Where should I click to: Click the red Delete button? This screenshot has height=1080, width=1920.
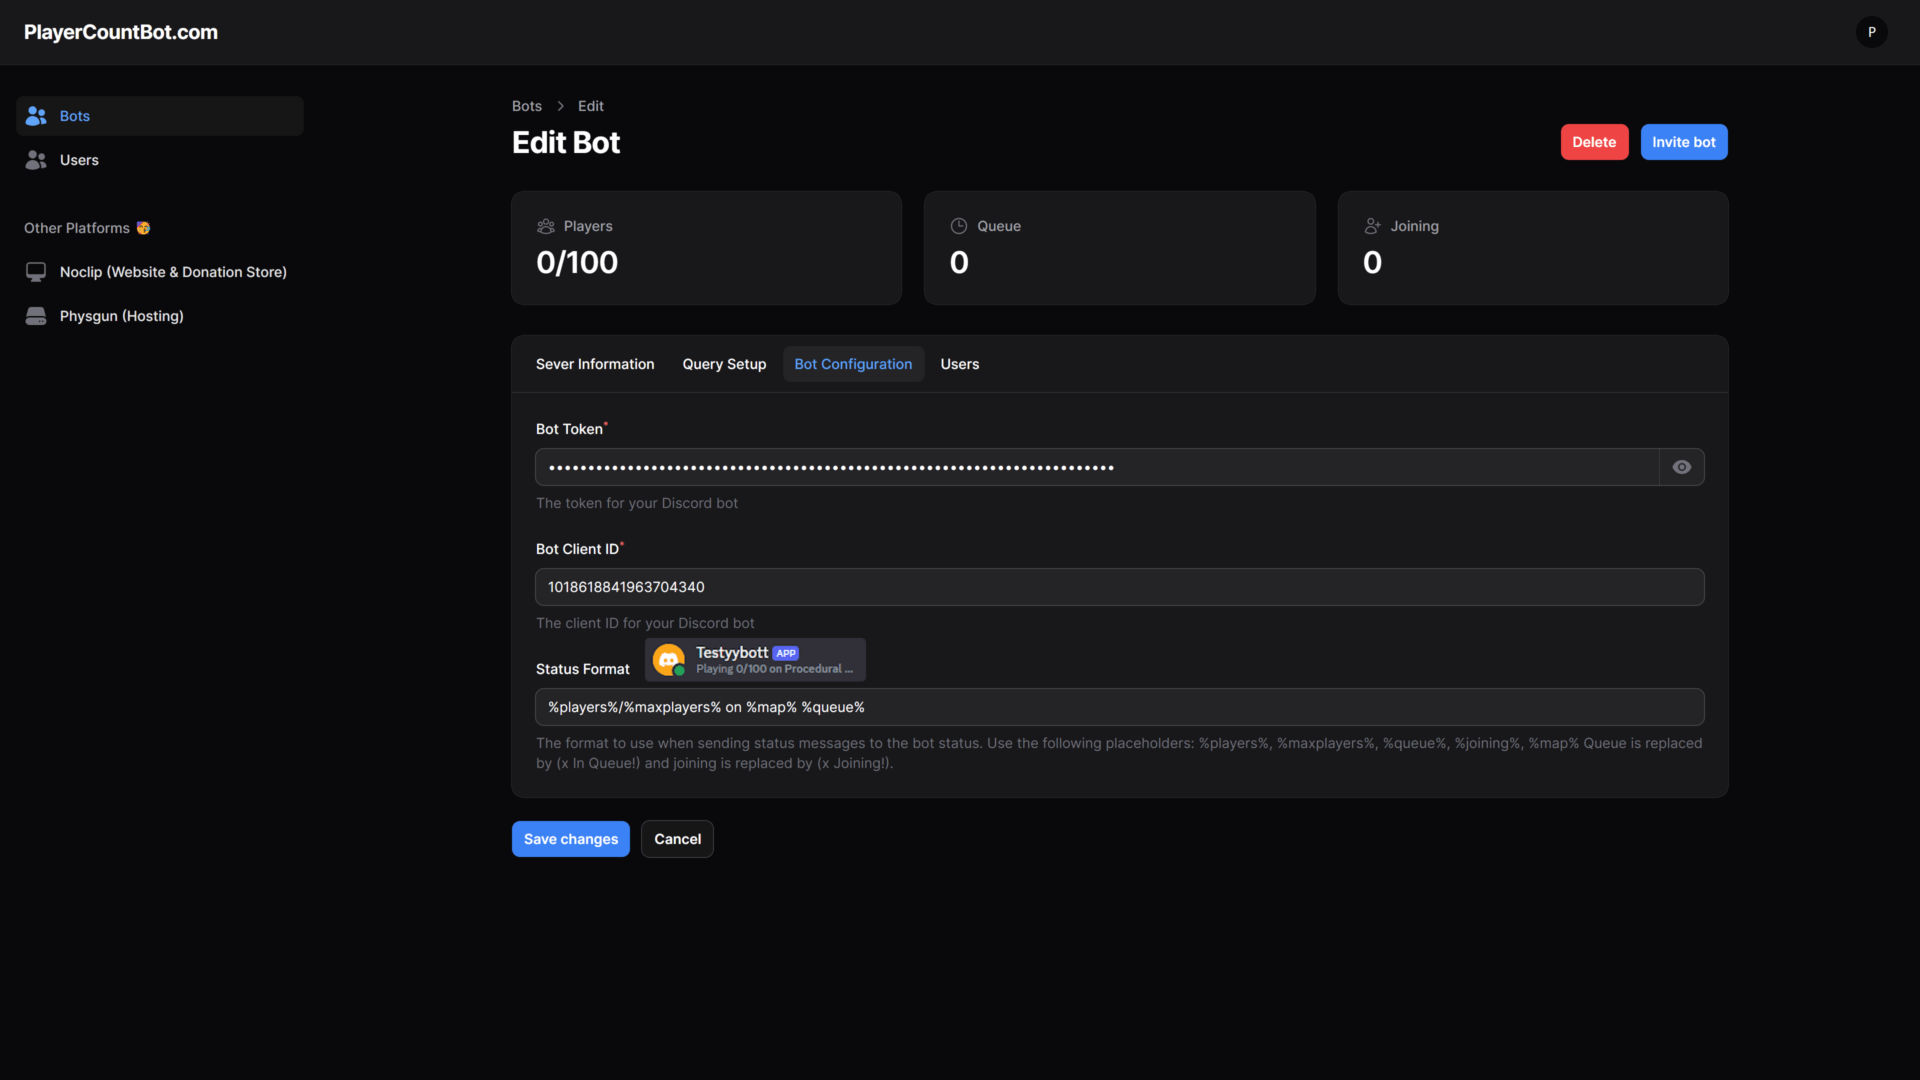tap(1594, 142)
